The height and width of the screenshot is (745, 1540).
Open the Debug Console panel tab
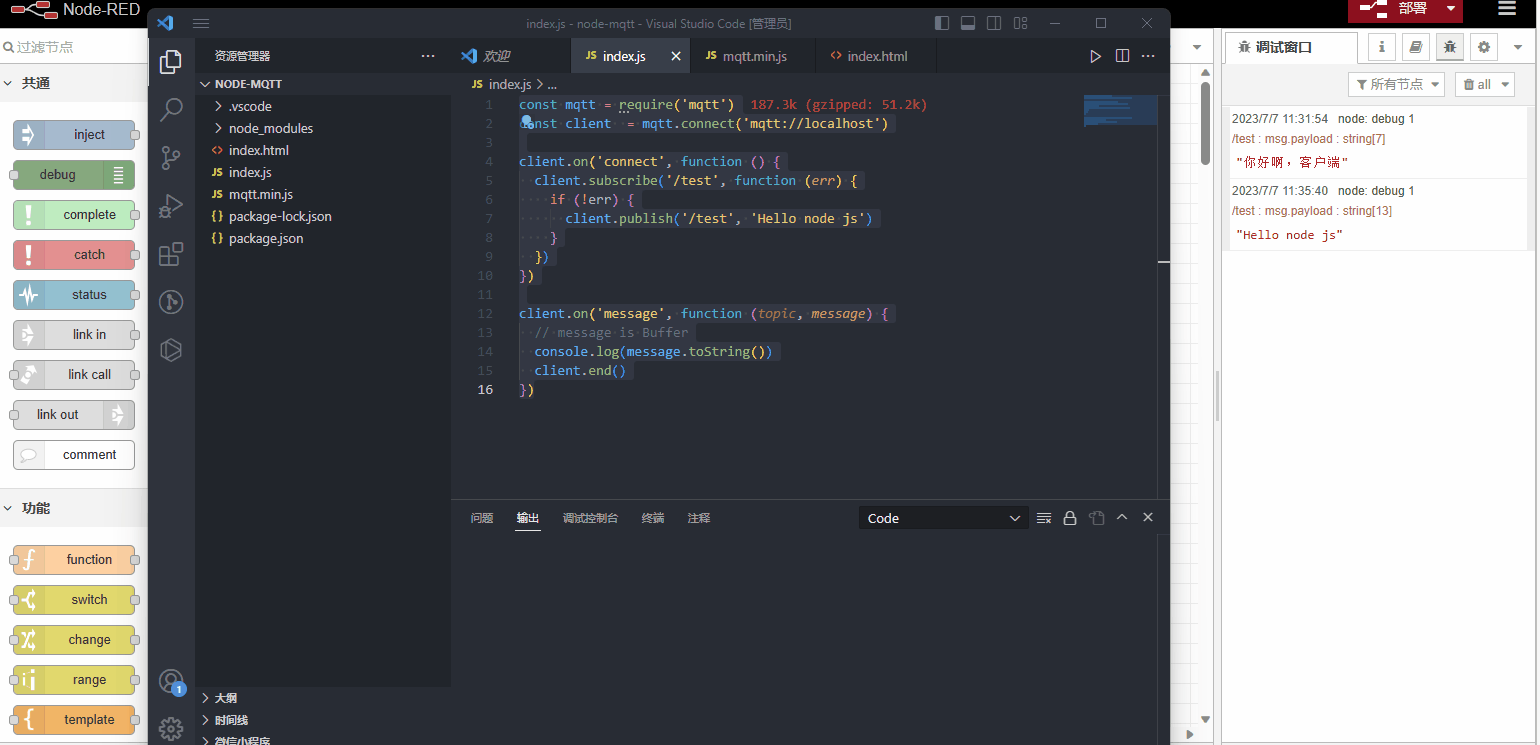590,518
